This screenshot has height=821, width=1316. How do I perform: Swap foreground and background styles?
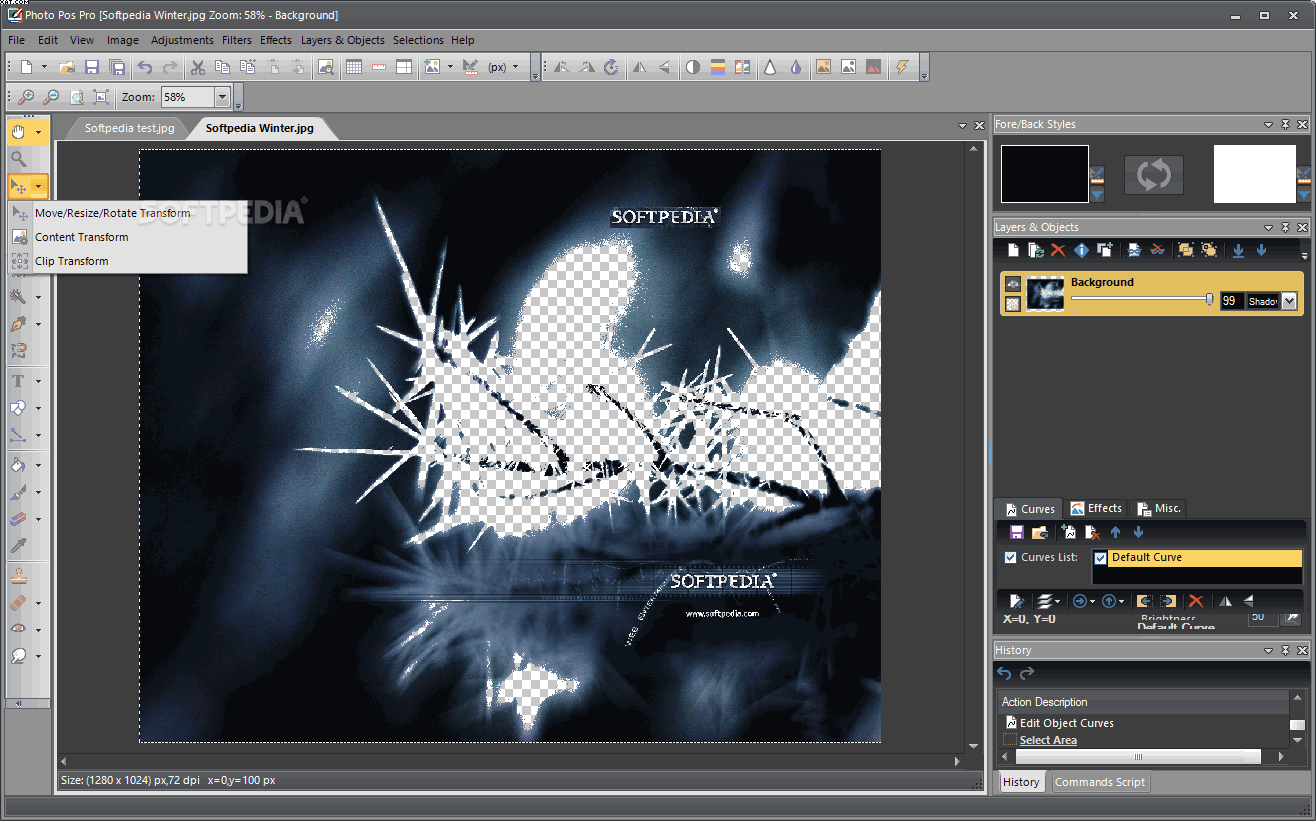[1153, 175]
